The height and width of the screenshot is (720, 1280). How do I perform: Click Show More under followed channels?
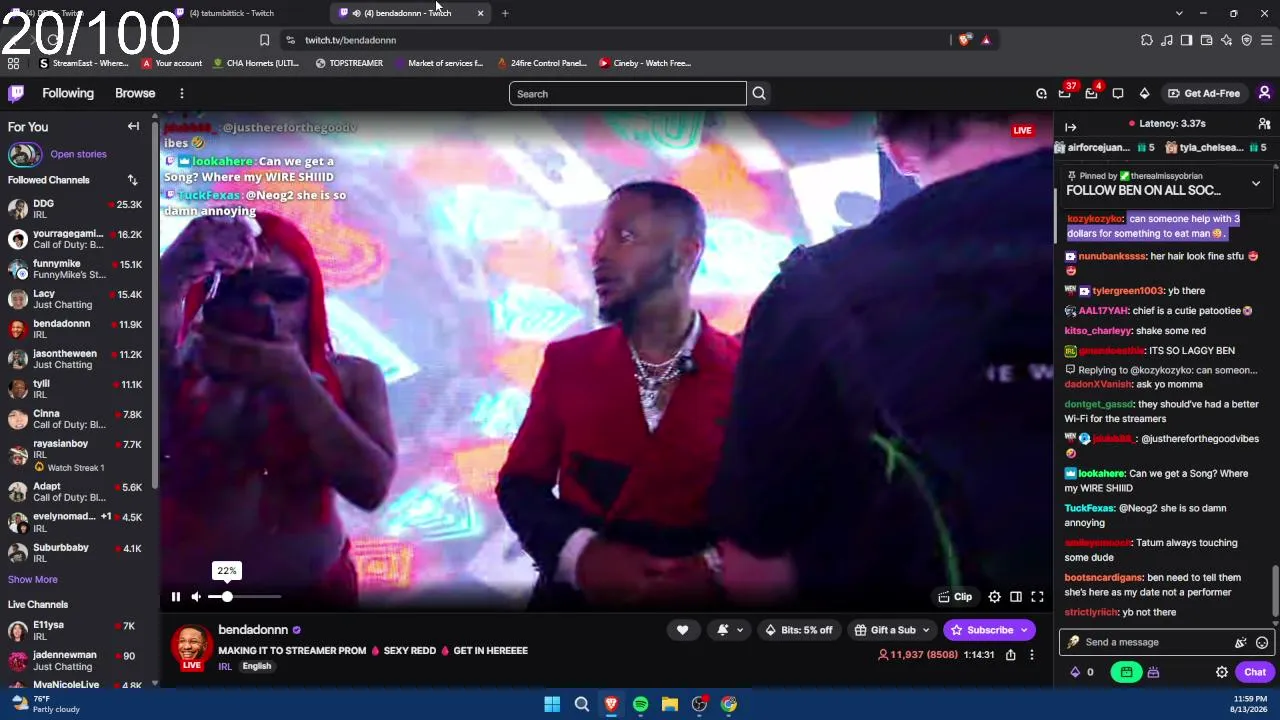point(33,579)
